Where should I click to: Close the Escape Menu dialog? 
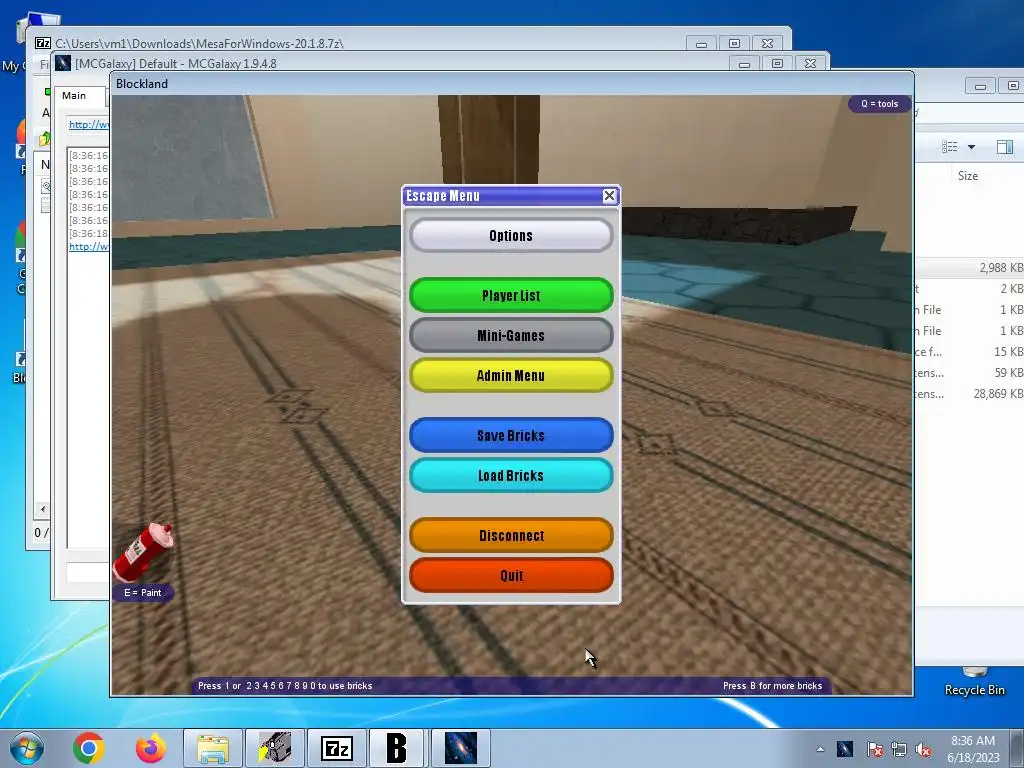(609, 195)
